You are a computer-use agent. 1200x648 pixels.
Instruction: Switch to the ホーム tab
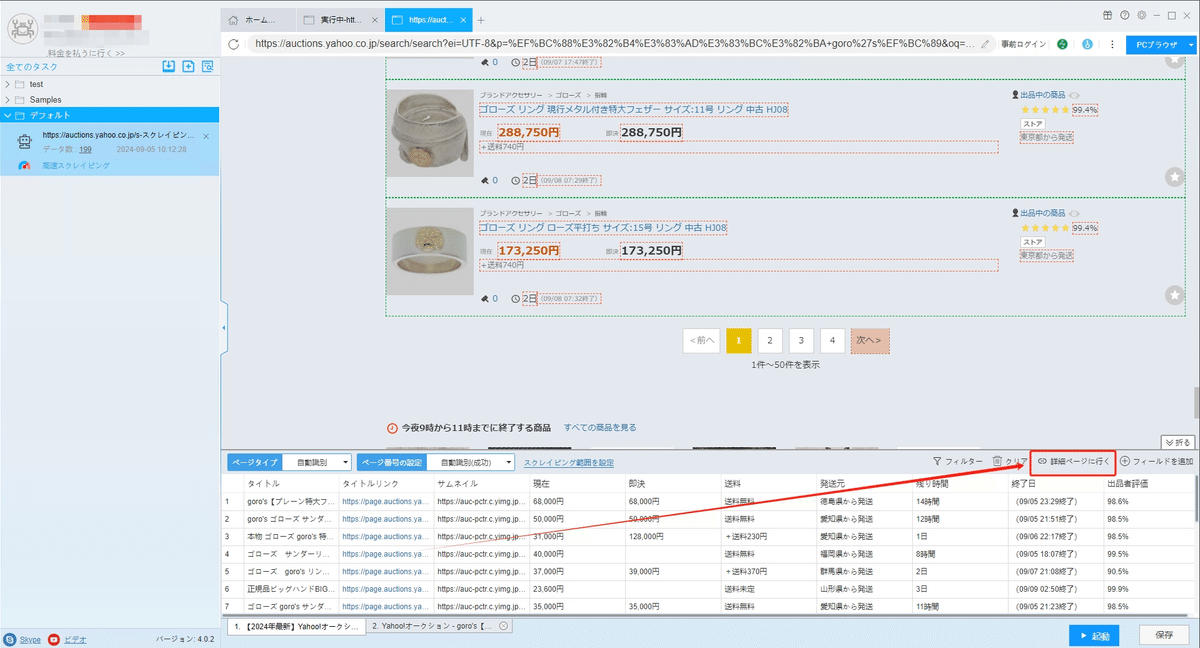point(258,20)
